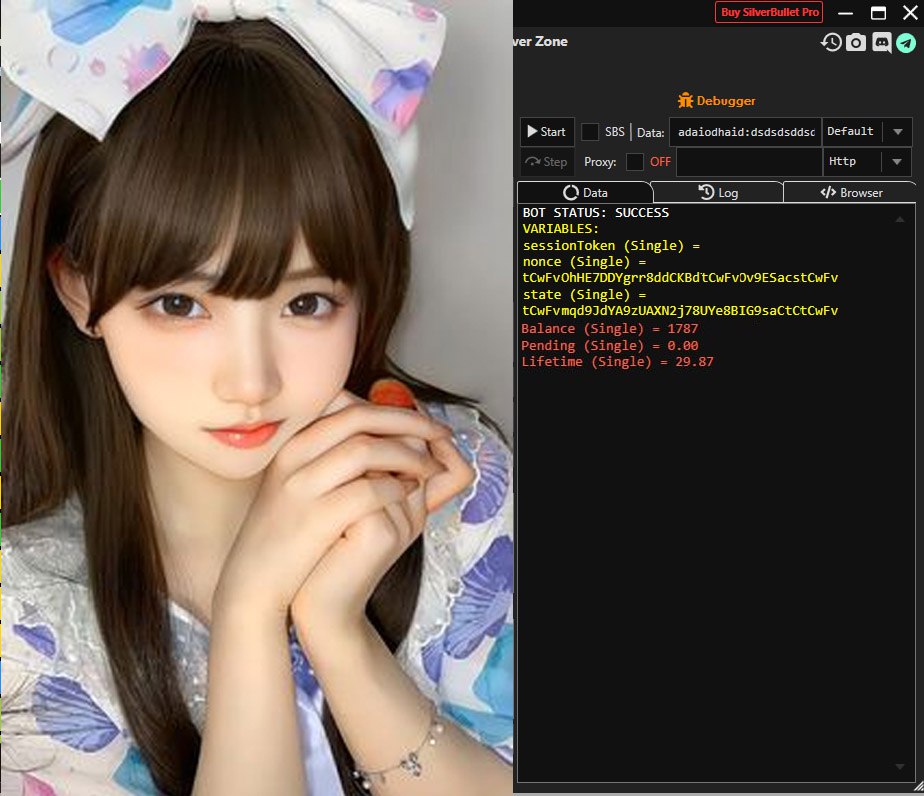Click the Pending (Single) = 0.00 line
Image resolution: width=924 pixels, height=796 pixels.
click(x=610, y=345)
